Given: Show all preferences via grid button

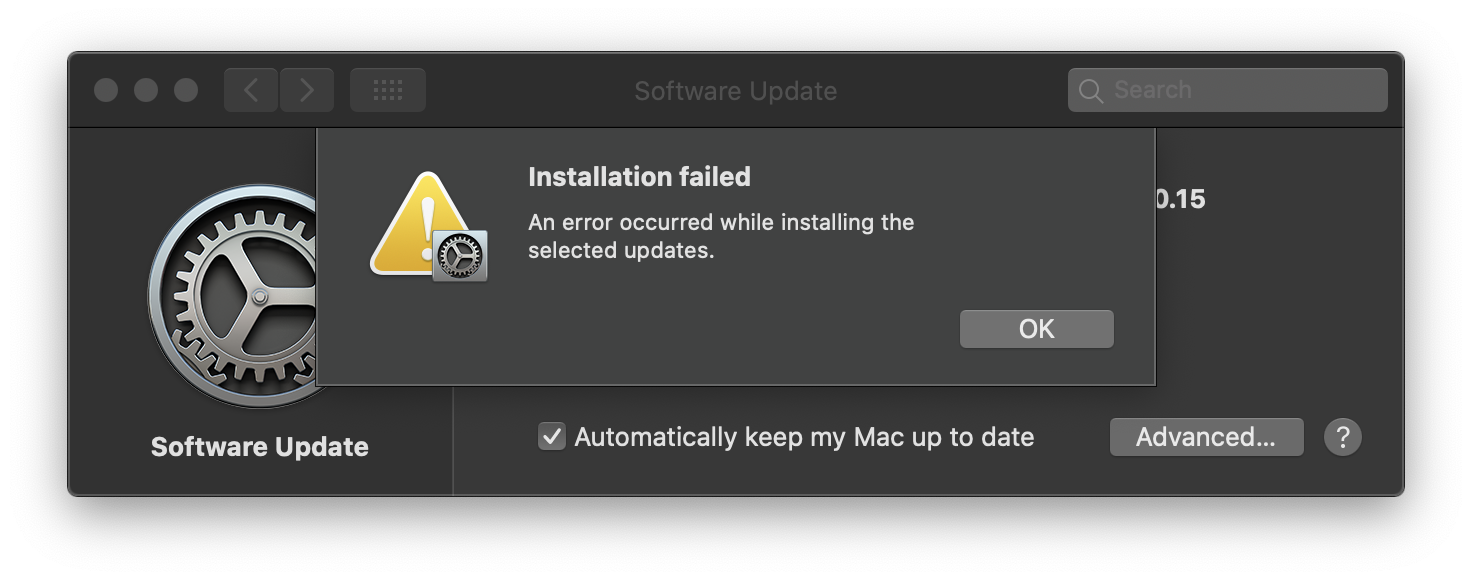Looking at the screenshot, I should coord(387,91).
